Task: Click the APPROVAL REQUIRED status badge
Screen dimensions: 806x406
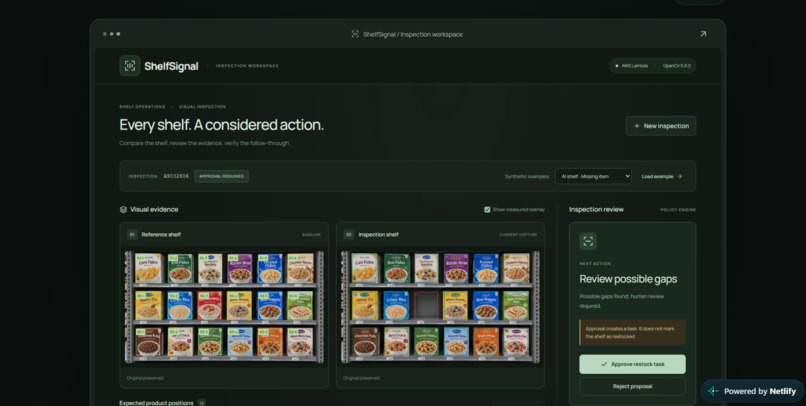Action: click(222, 176)
